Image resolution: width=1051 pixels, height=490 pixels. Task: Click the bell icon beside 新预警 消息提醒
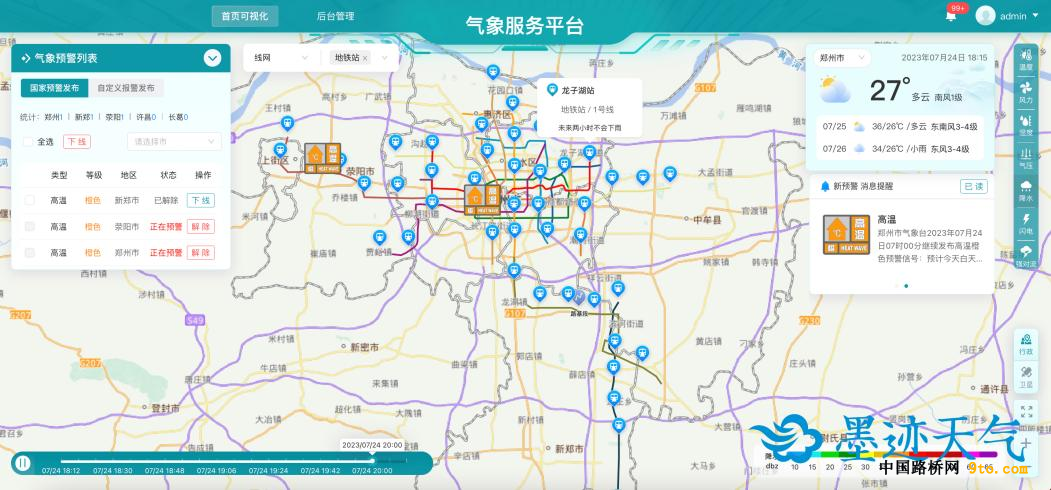point(825,186)
